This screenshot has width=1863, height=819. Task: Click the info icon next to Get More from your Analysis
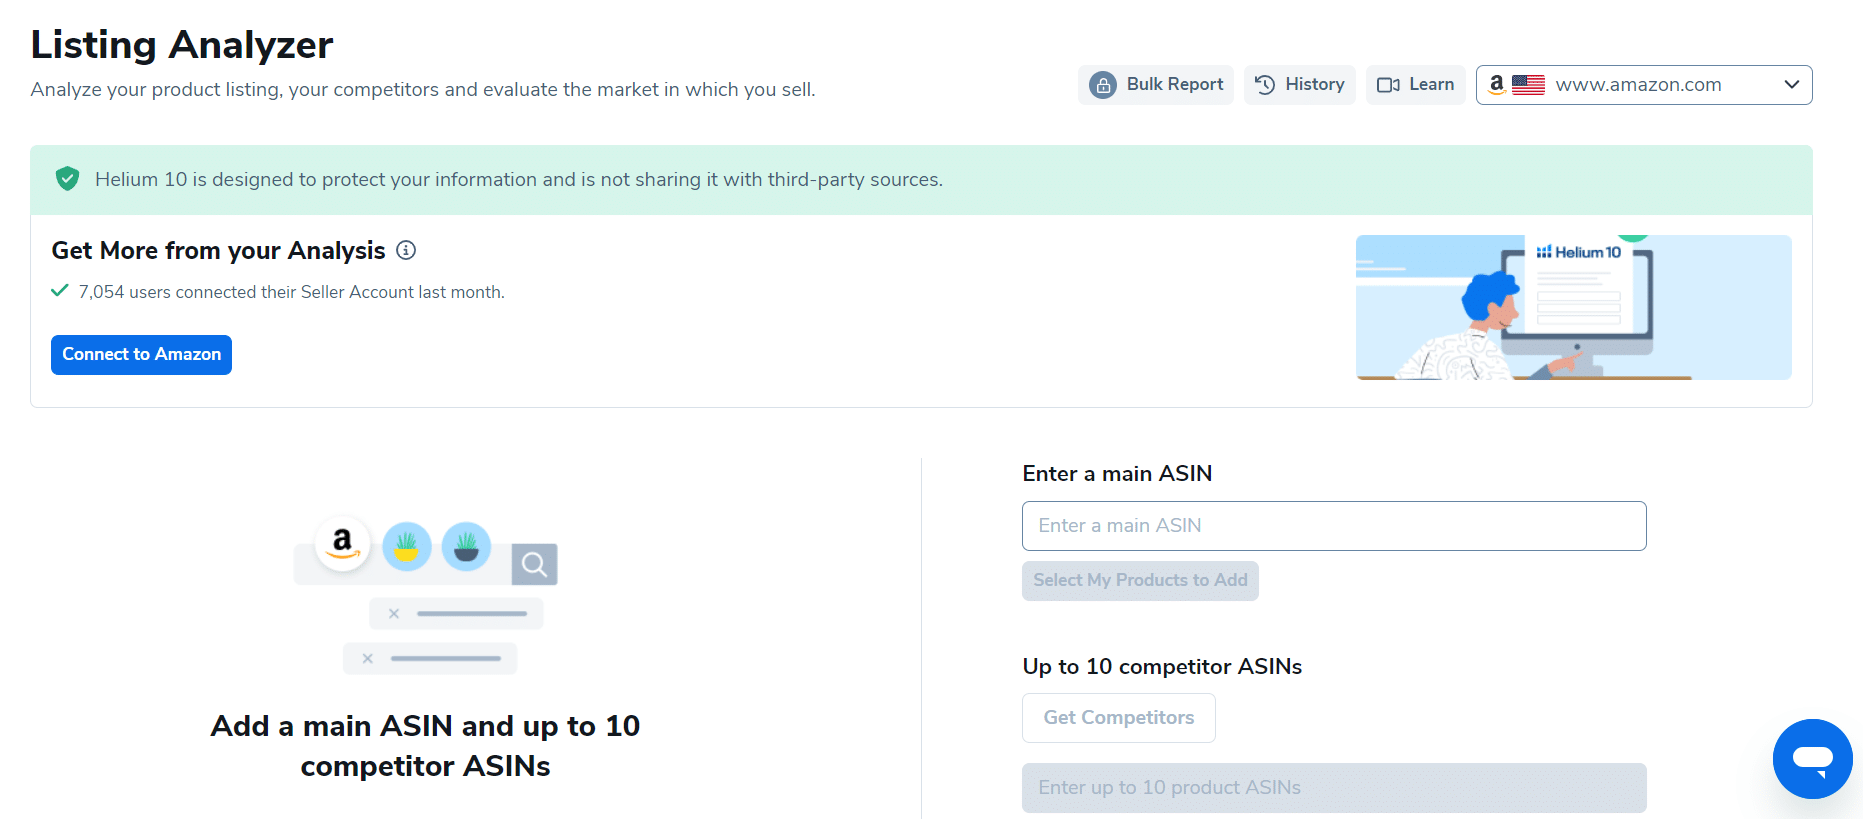coord(406,250)
